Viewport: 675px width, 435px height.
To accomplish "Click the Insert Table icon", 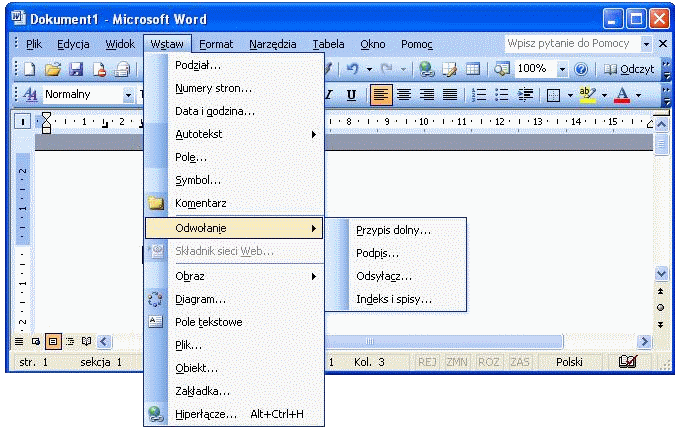I will click(x=473, y=69).
